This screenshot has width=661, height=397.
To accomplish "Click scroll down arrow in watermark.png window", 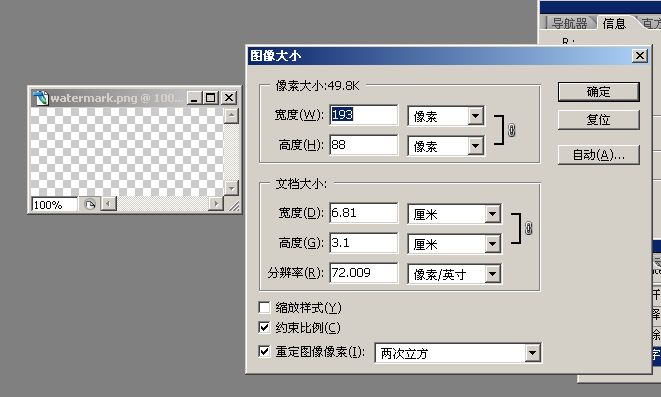I will click(231, 188).
